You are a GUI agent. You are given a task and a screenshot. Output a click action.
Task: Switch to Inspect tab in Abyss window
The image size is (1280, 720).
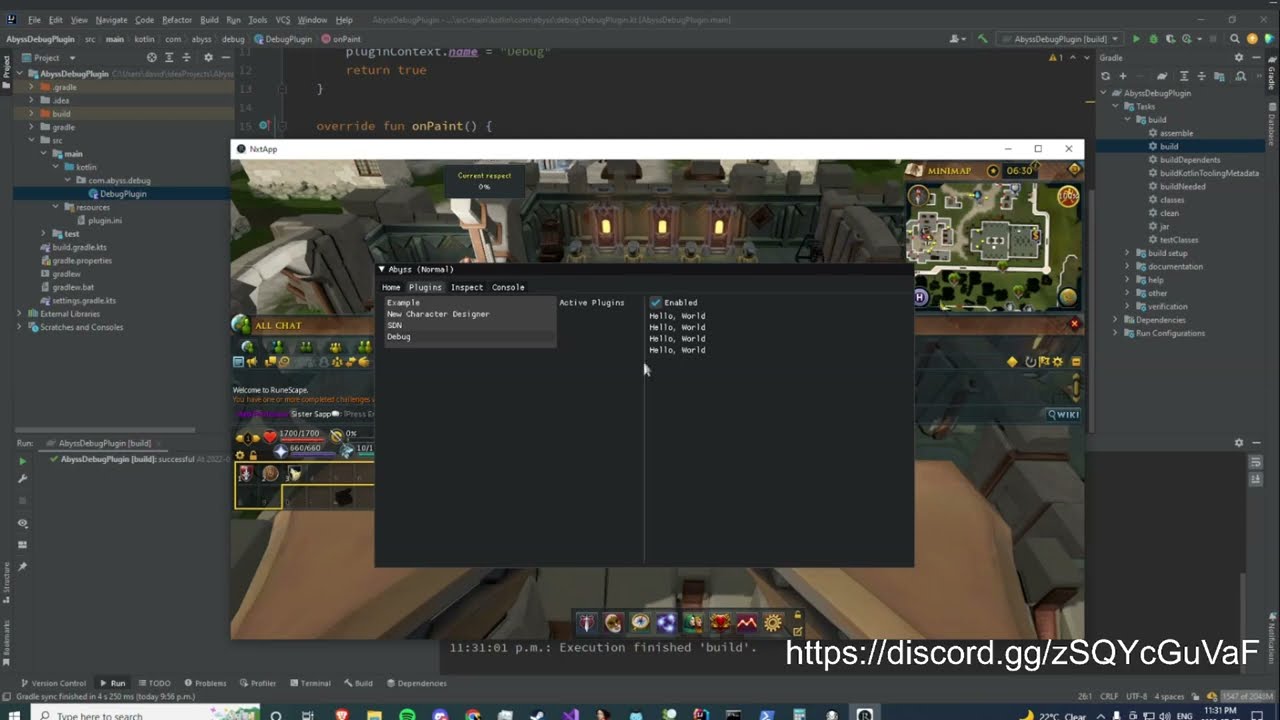[x=467, y=287]
